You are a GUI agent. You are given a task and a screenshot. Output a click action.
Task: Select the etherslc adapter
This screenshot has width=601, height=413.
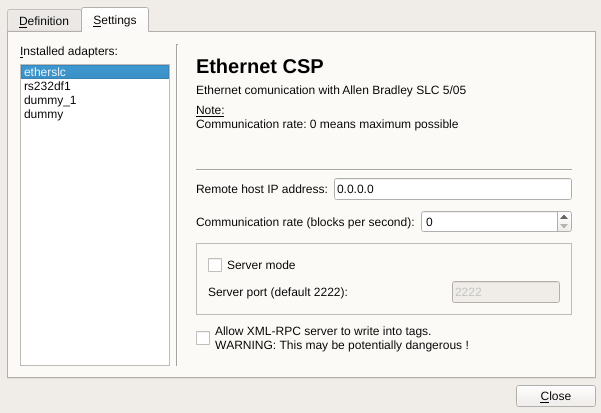[x=95, y=72]
